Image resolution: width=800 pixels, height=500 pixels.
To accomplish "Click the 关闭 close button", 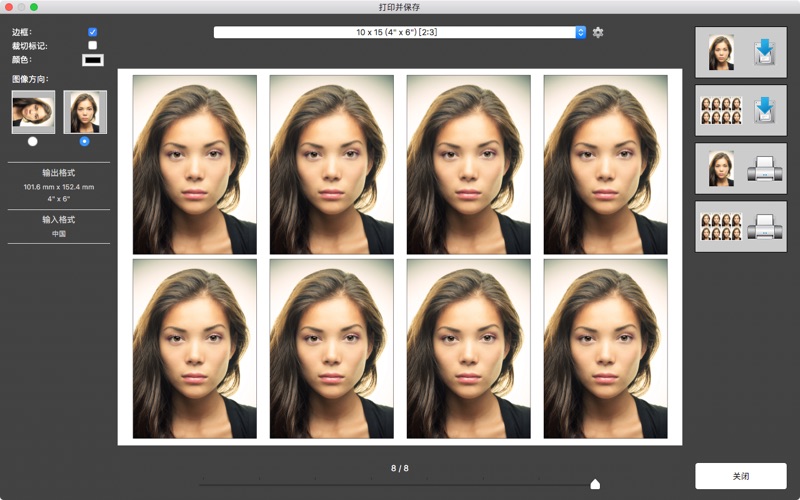I will coord(740,476).
